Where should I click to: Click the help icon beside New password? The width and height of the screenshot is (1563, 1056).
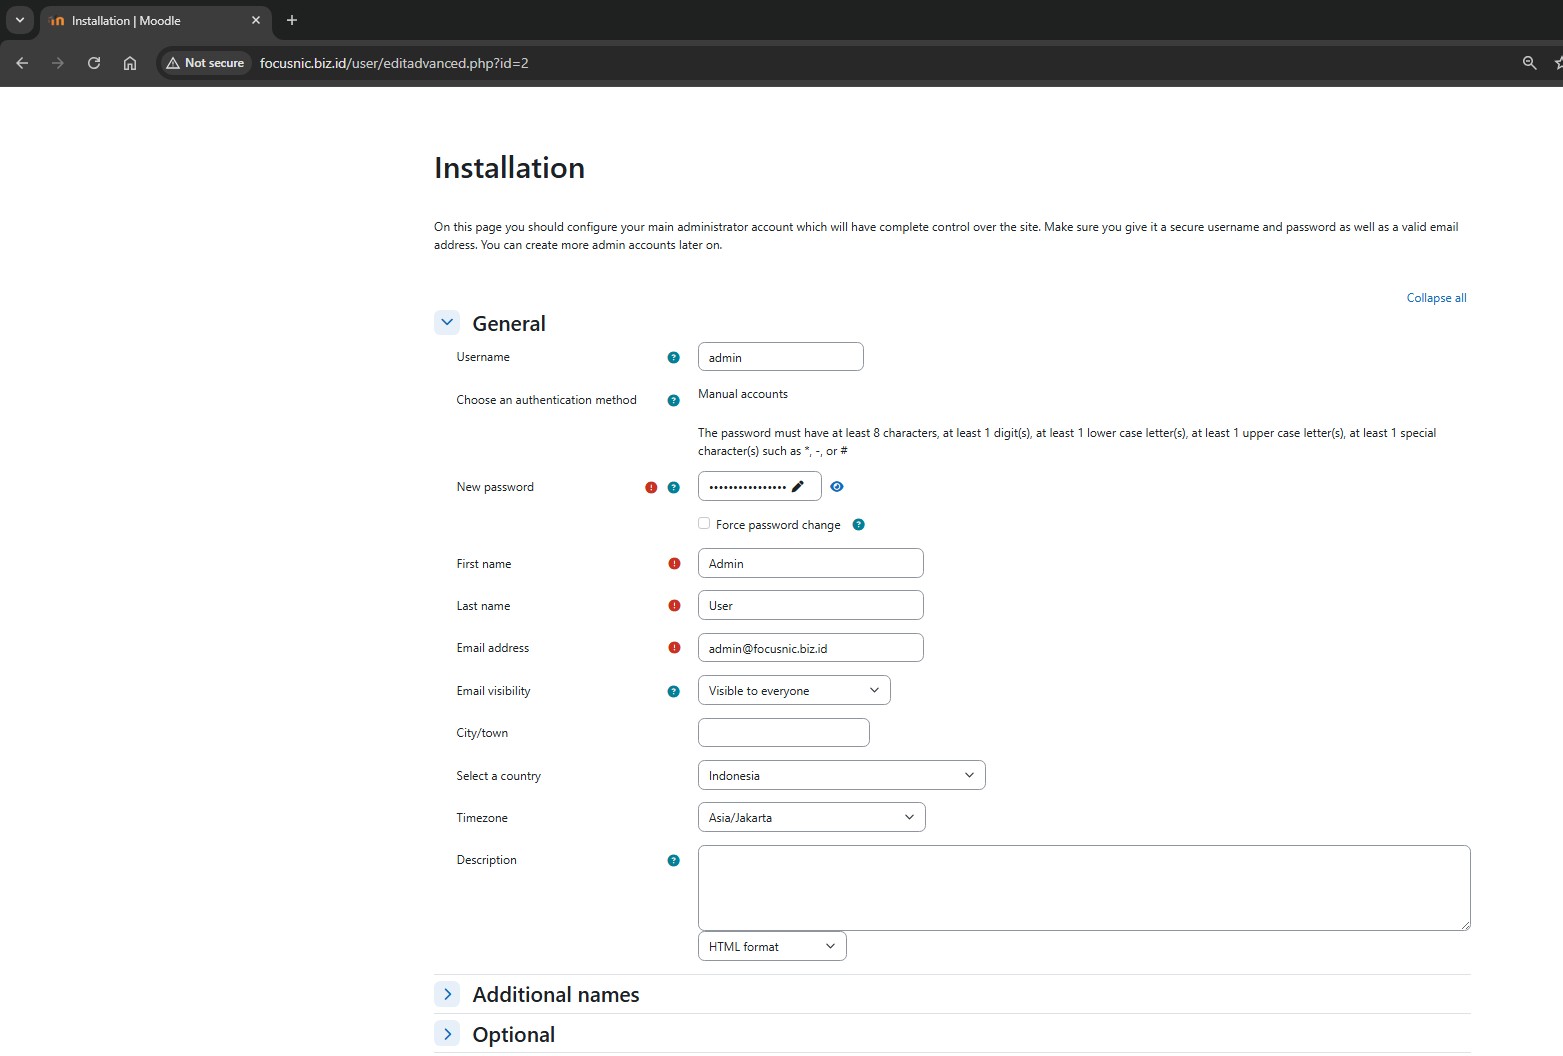pyautogui.click(x=673, y=488)
